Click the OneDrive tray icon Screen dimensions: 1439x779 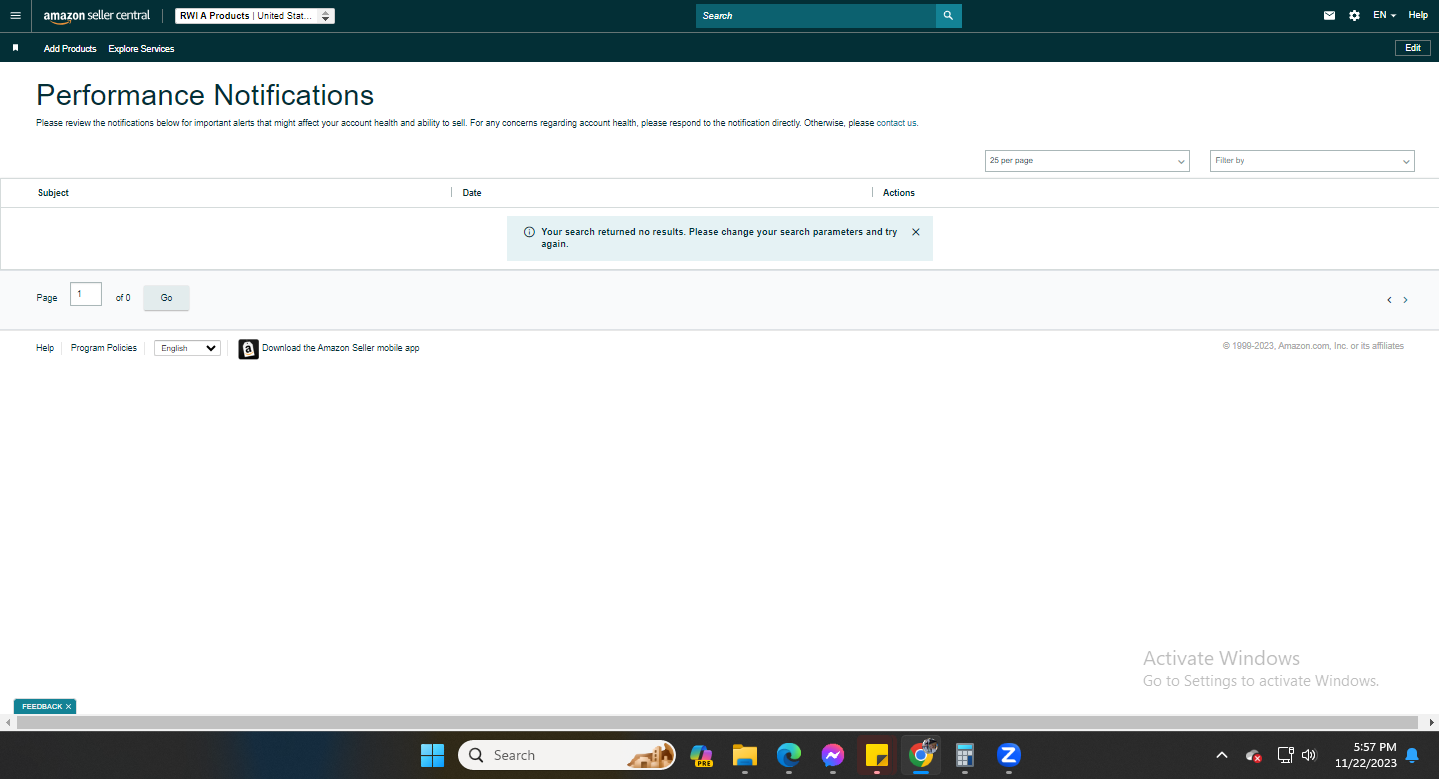pyautogui.click(x=1253, y=756)
